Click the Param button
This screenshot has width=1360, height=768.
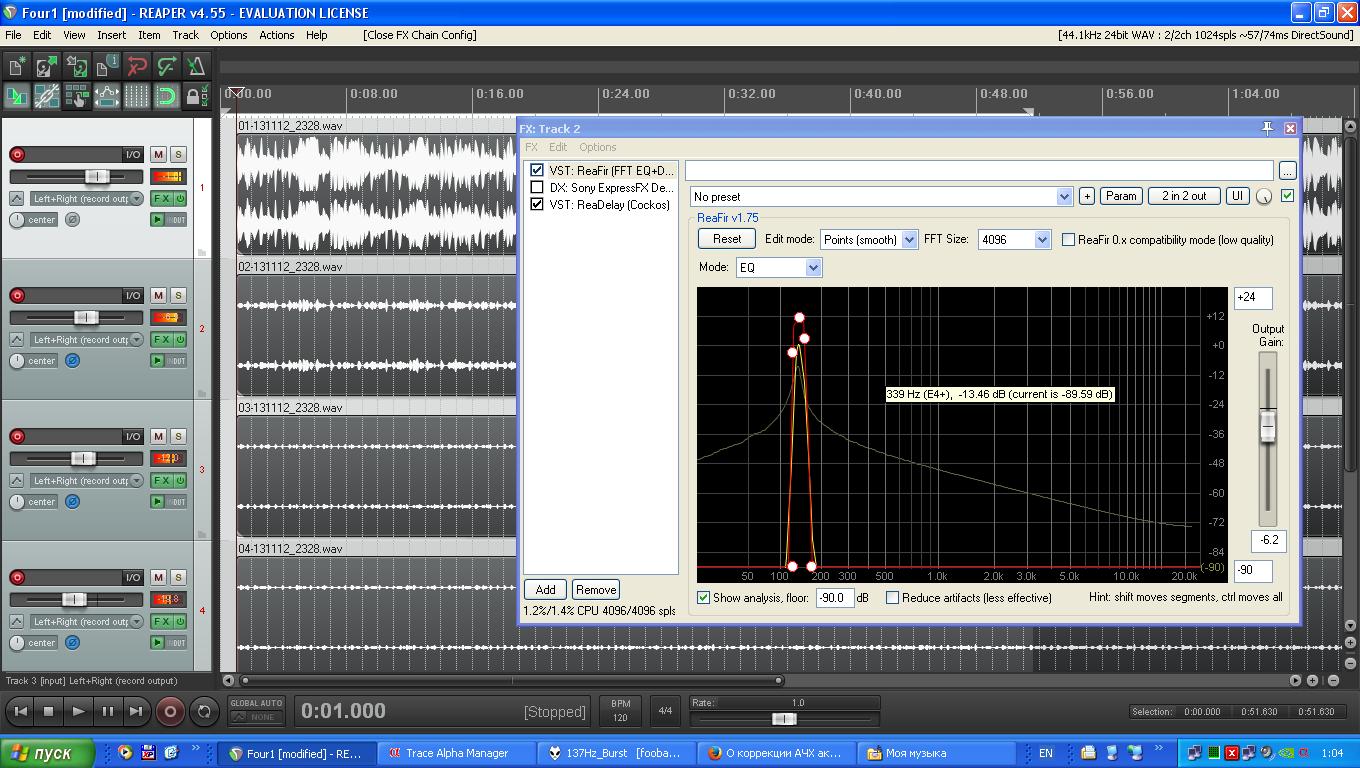click(1121, 196)
